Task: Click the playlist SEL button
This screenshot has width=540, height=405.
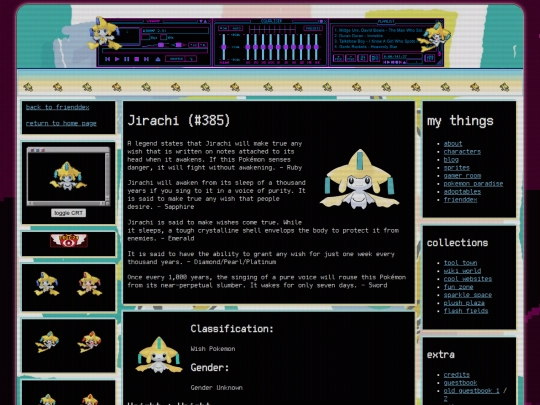Action: (363, 58)
